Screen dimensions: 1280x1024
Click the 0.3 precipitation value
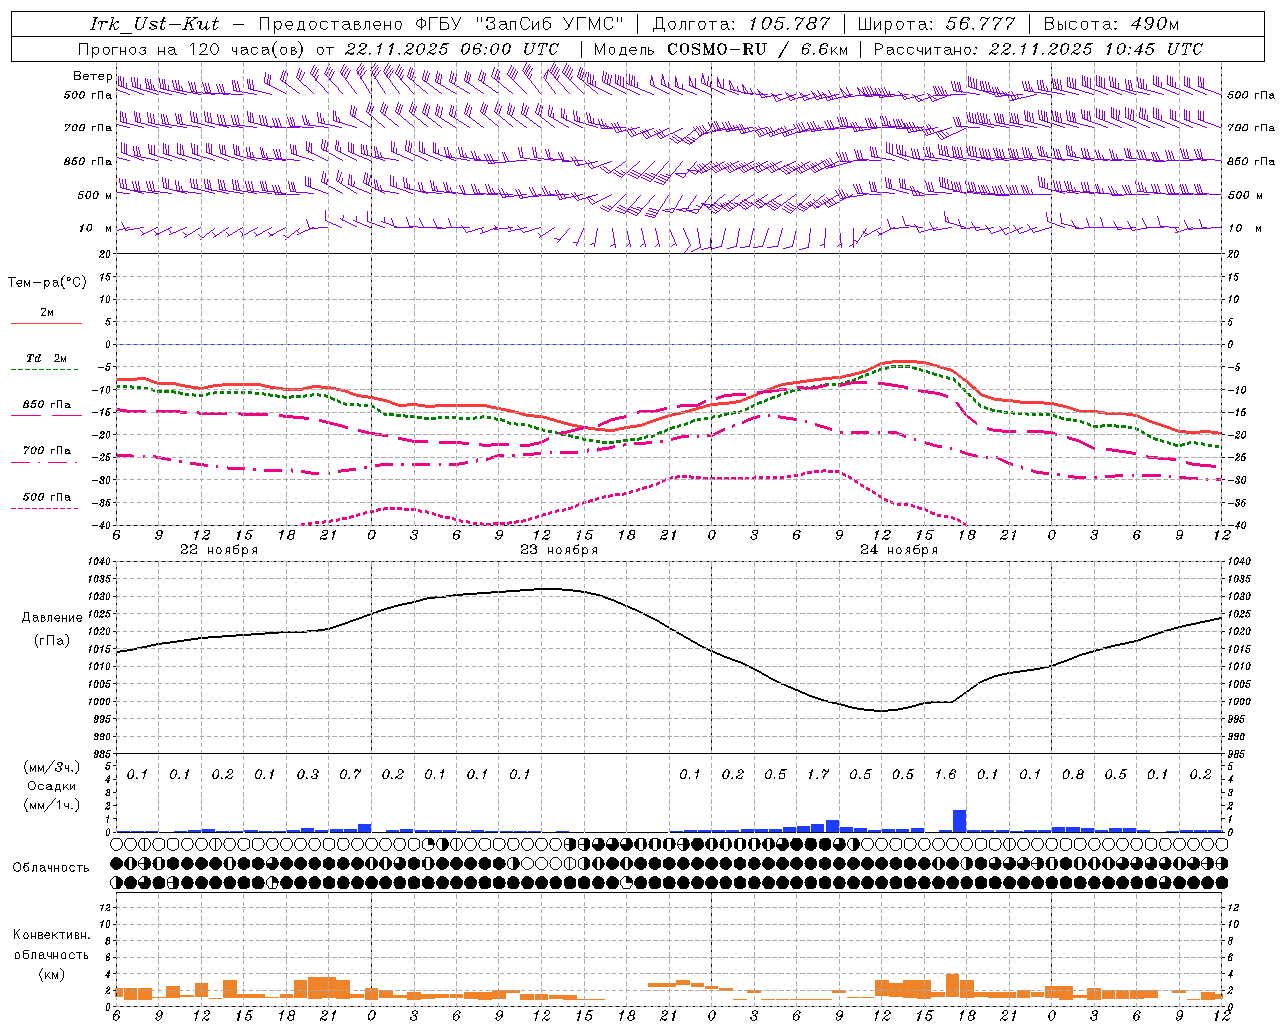click(x=308, y=774)
